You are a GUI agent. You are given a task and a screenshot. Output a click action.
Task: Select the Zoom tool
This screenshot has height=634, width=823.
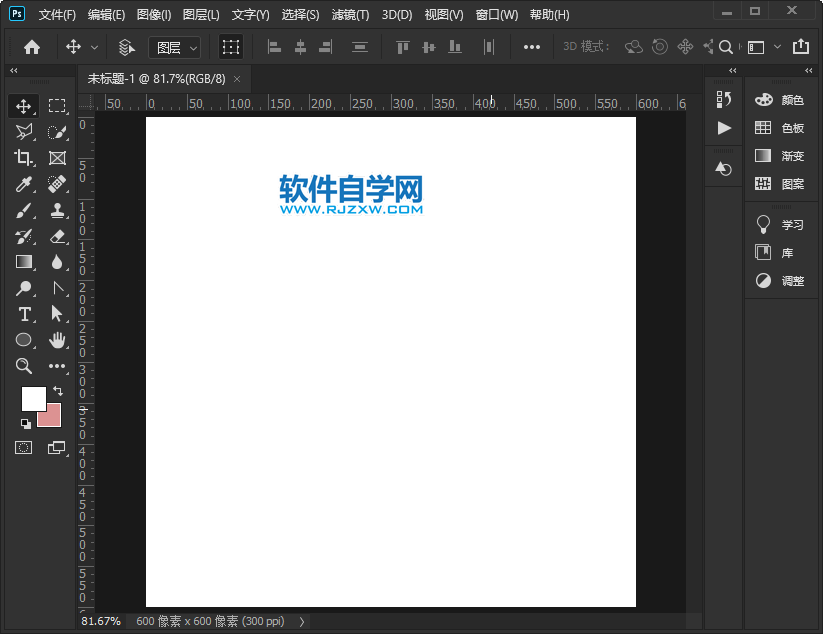click(x=24, y=366)
